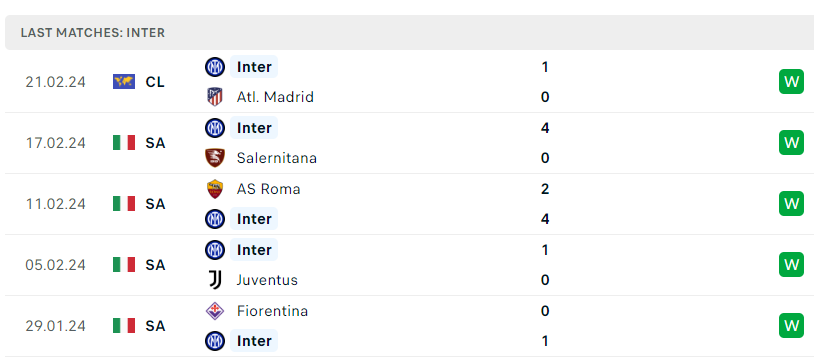Click W badge for Salernitana match
The image size is (814, 360).
click(x=791, y=143)
